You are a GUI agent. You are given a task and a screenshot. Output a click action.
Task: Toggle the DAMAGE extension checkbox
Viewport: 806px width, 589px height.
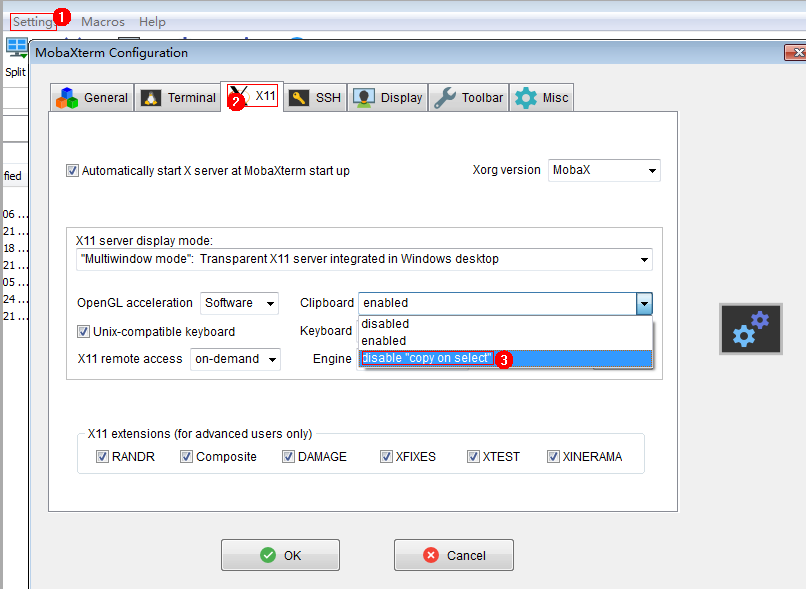click(x=288, y=456)
